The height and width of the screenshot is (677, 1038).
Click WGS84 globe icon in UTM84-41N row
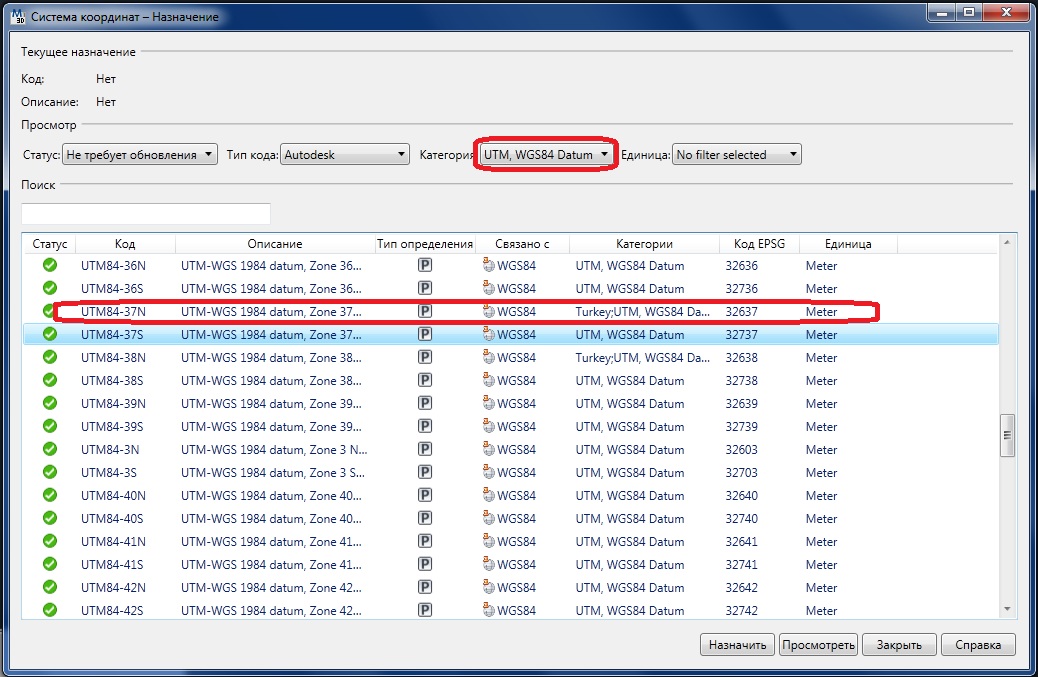488,542
